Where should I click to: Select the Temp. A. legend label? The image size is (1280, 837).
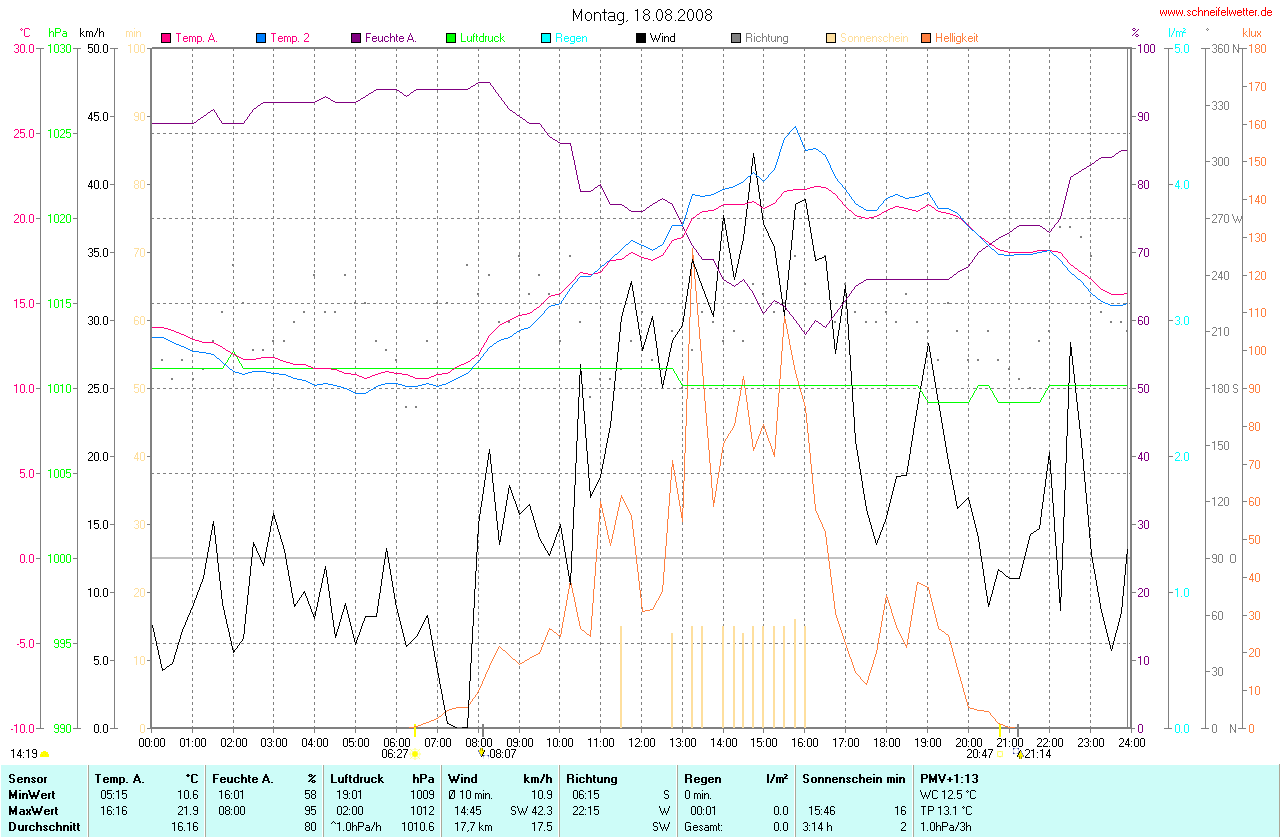196,38
